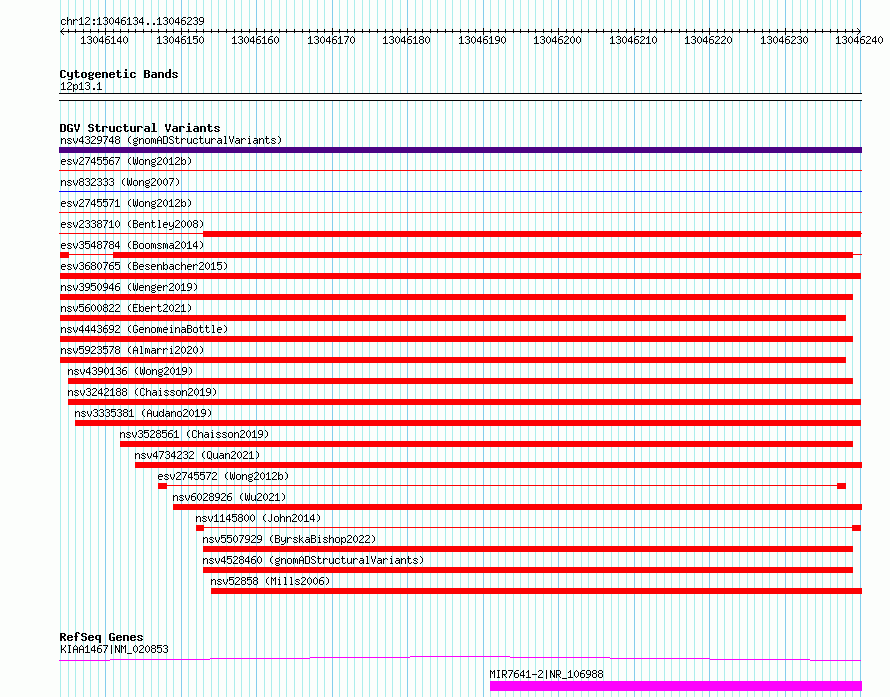Image resolution: width=890 pixels, height=697 pixels.
Task: Click the left block of esv2745572
Action: [x=162, y=486]
